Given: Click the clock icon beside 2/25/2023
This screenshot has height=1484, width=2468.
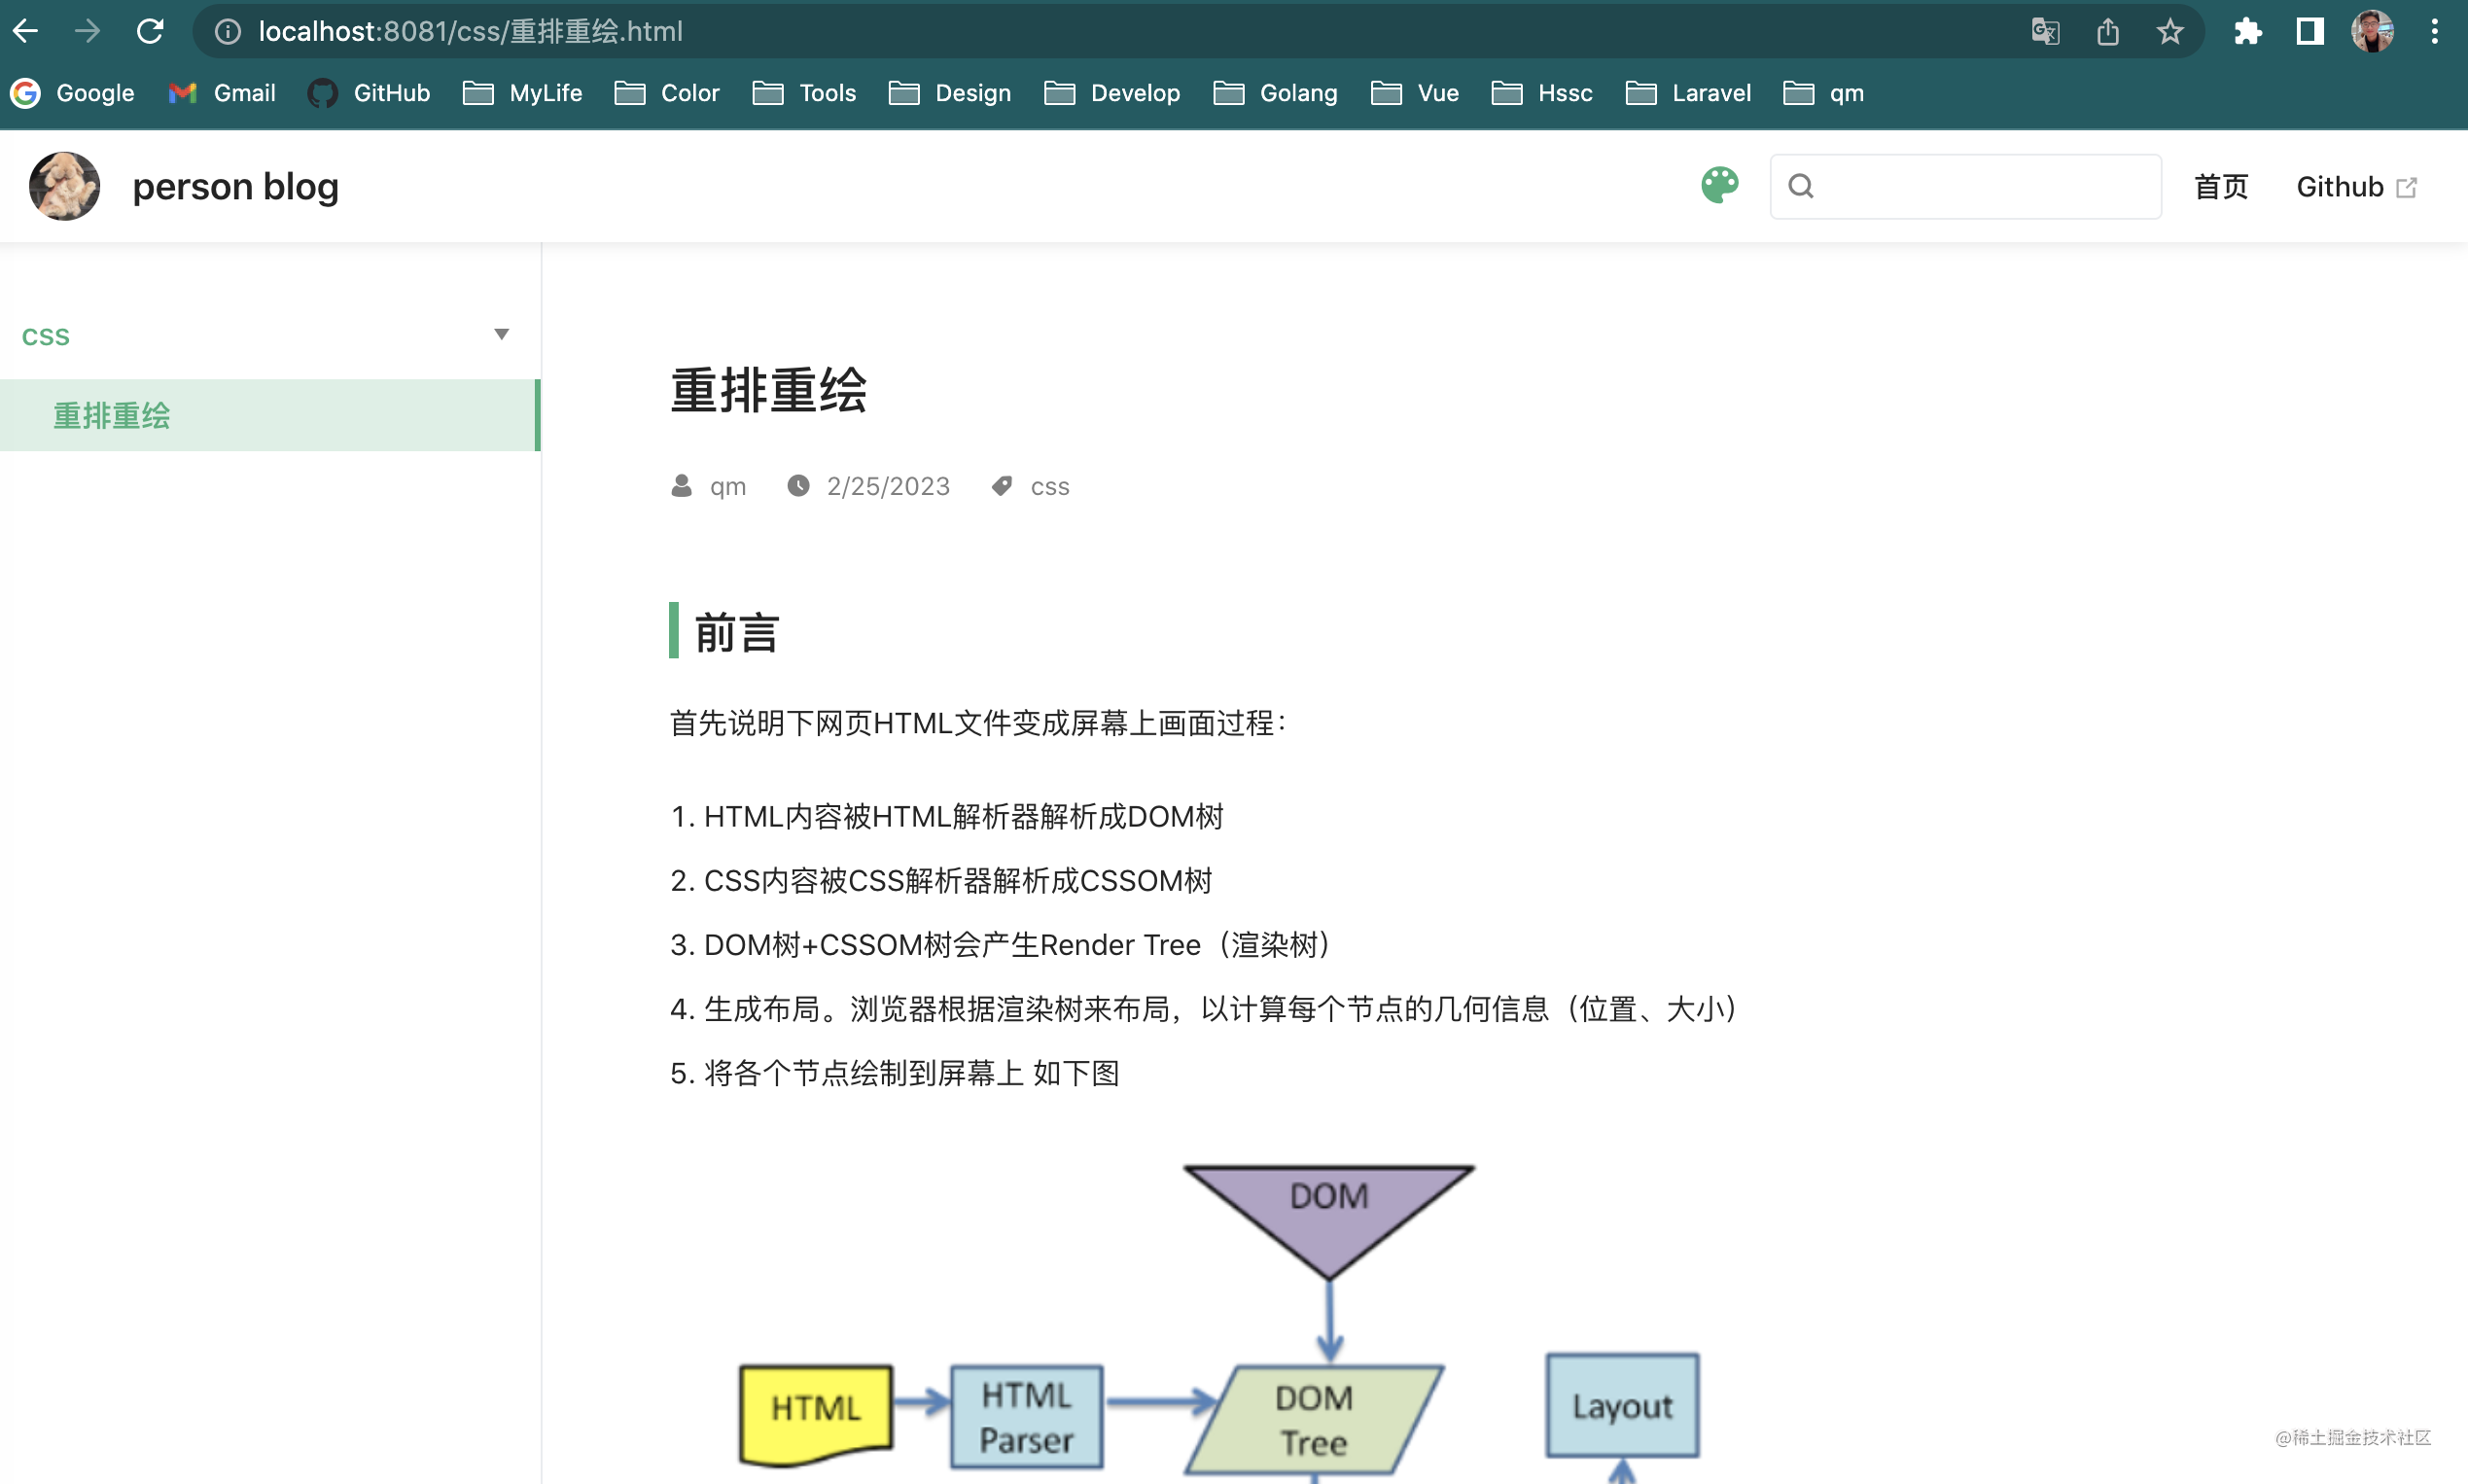Looking at the screenshot, I should tap(798, 486).
